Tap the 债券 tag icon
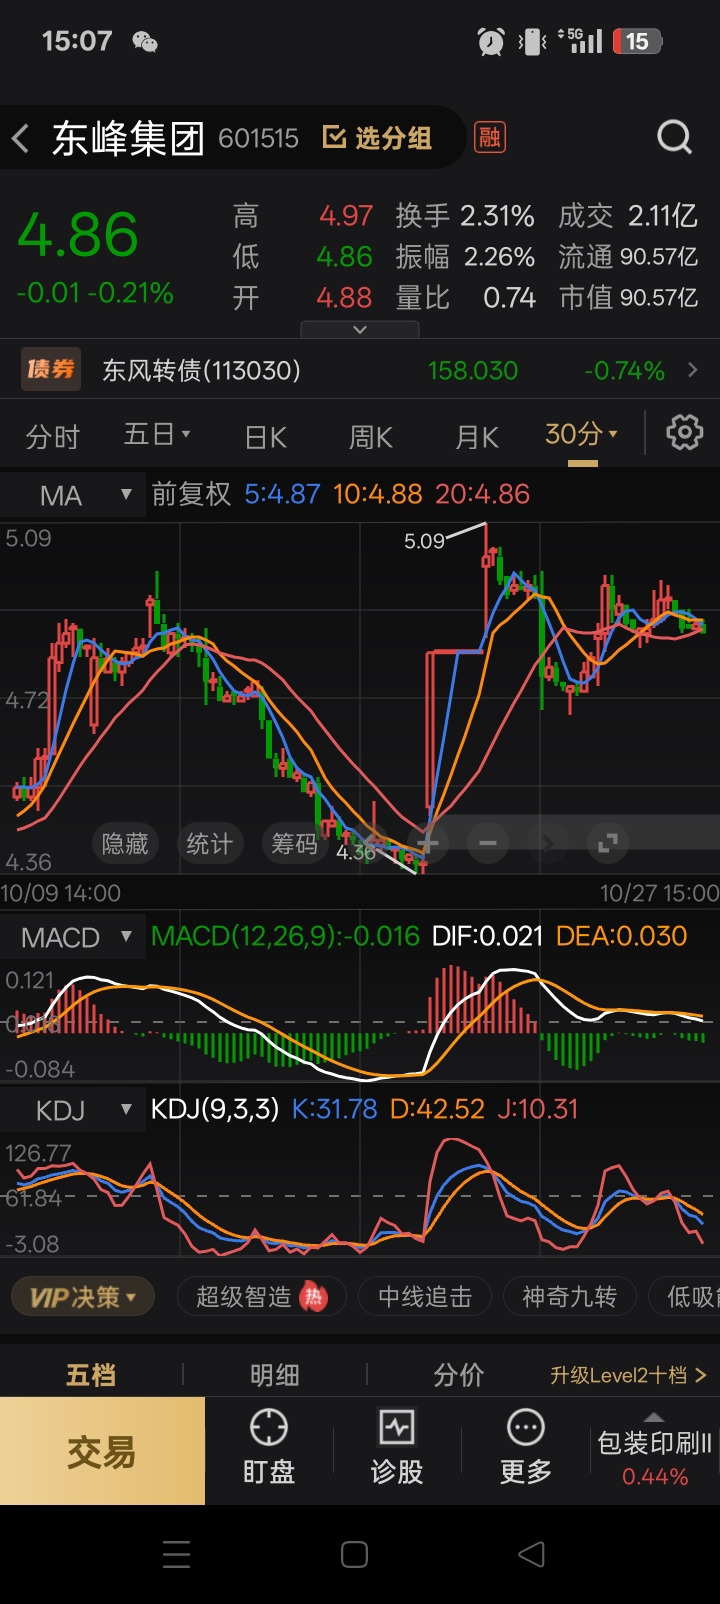720x1604 pixels. pyautogui.click(x=51, y=370)
